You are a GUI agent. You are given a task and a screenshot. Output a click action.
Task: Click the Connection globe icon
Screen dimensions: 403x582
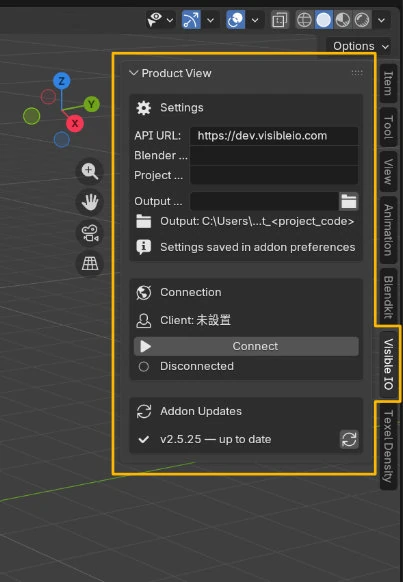[x=144, y=292]
